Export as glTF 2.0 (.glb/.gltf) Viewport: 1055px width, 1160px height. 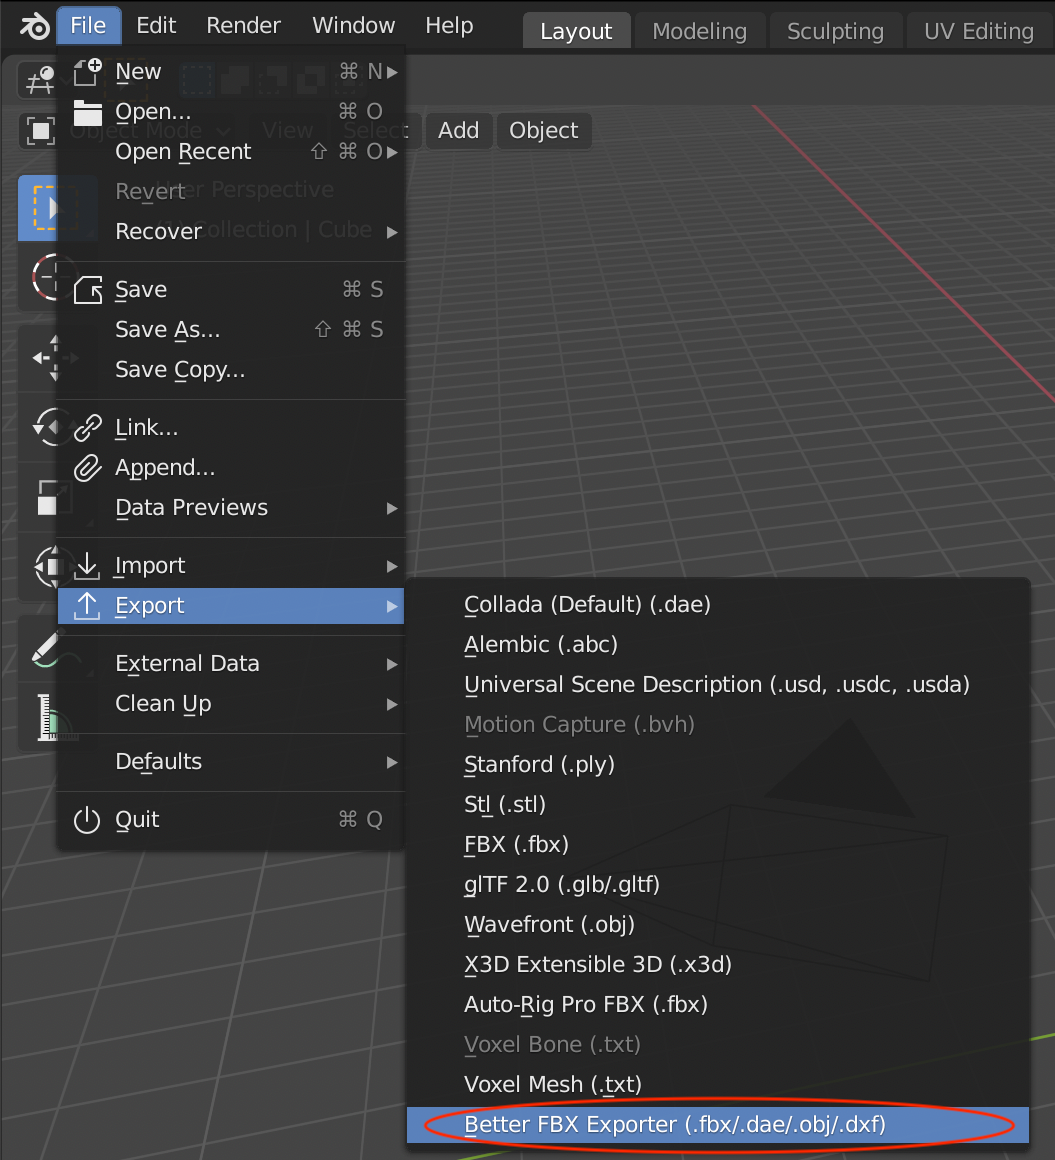(x=718, y=884)
